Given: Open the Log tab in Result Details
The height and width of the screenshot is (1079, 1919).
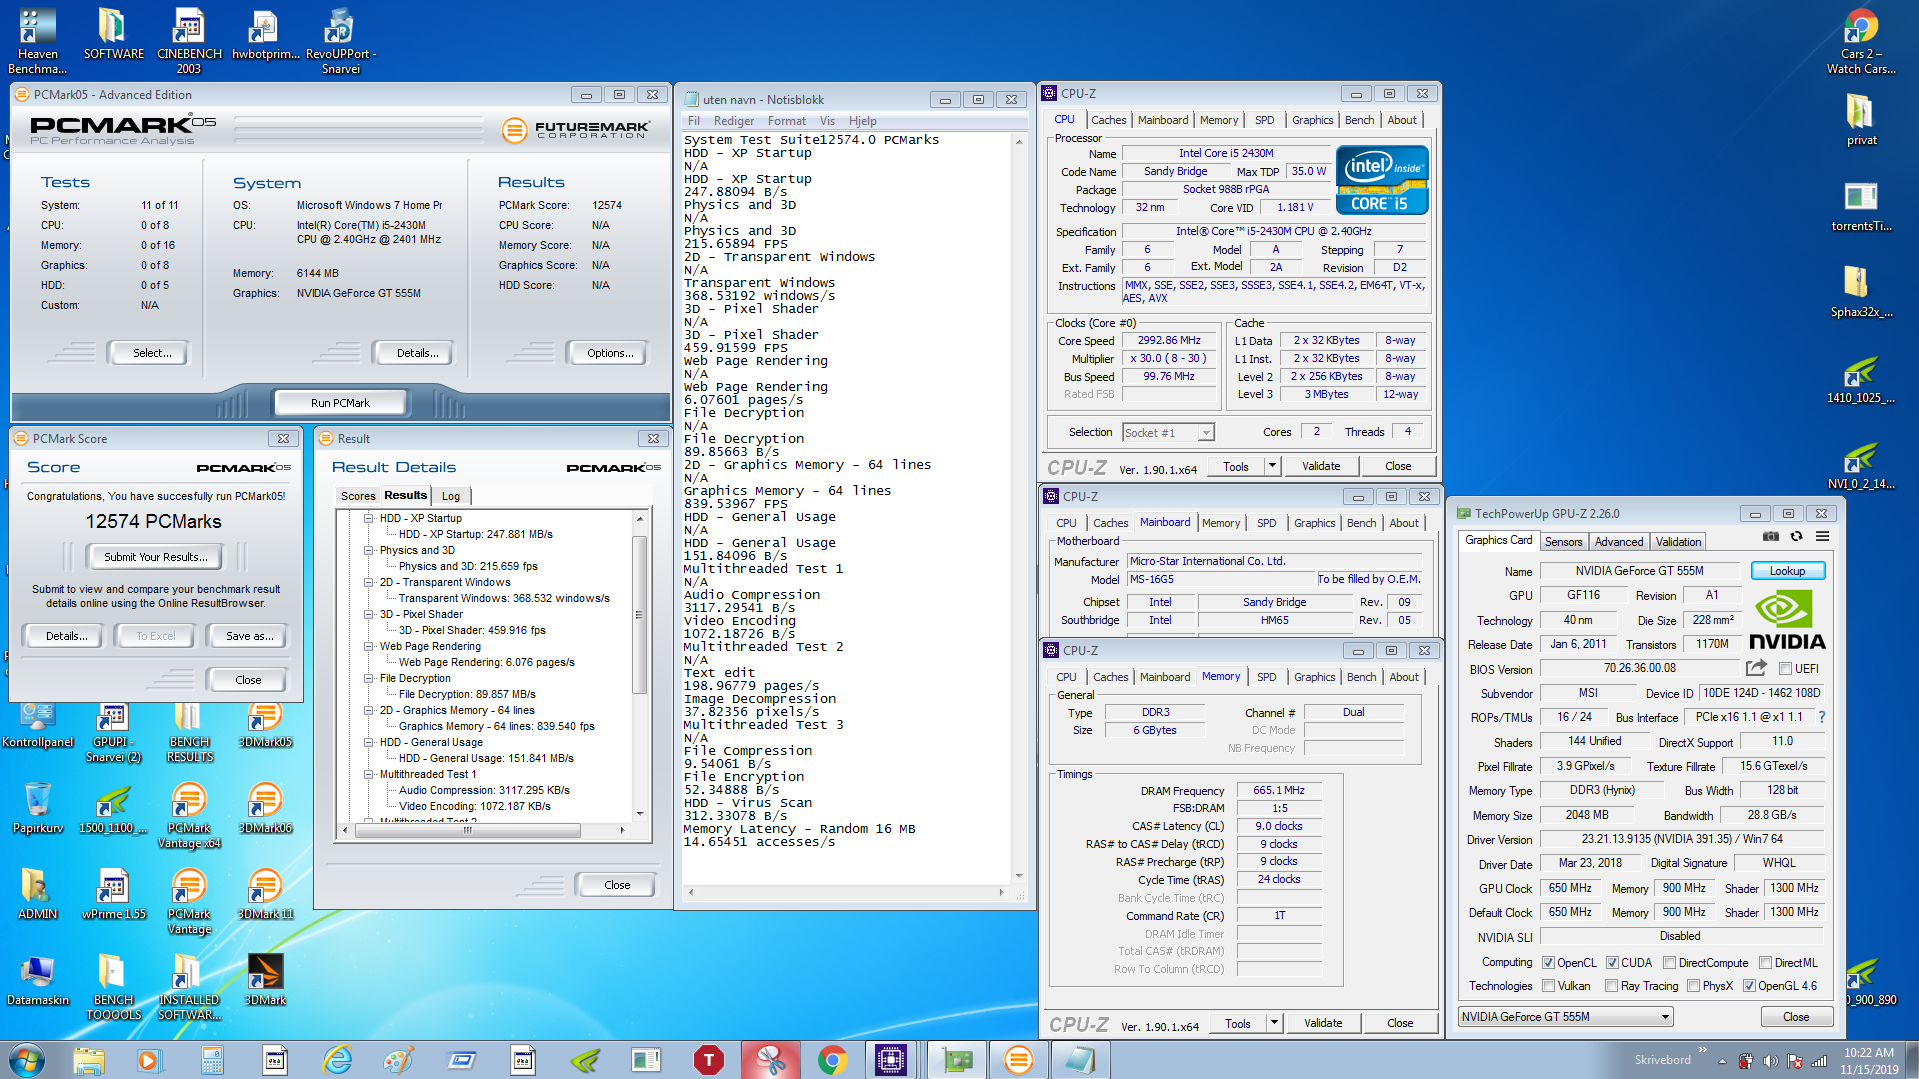Looking at the screenshot, I should 451,496.
